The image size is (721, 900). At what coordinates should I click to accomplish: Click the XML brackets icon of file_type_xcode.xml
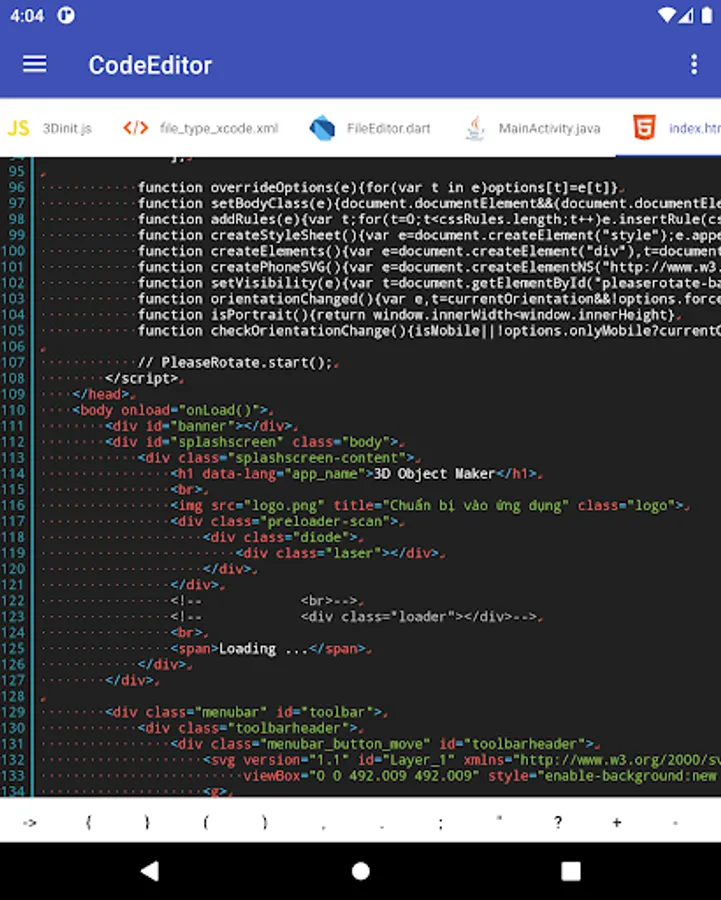135,128
